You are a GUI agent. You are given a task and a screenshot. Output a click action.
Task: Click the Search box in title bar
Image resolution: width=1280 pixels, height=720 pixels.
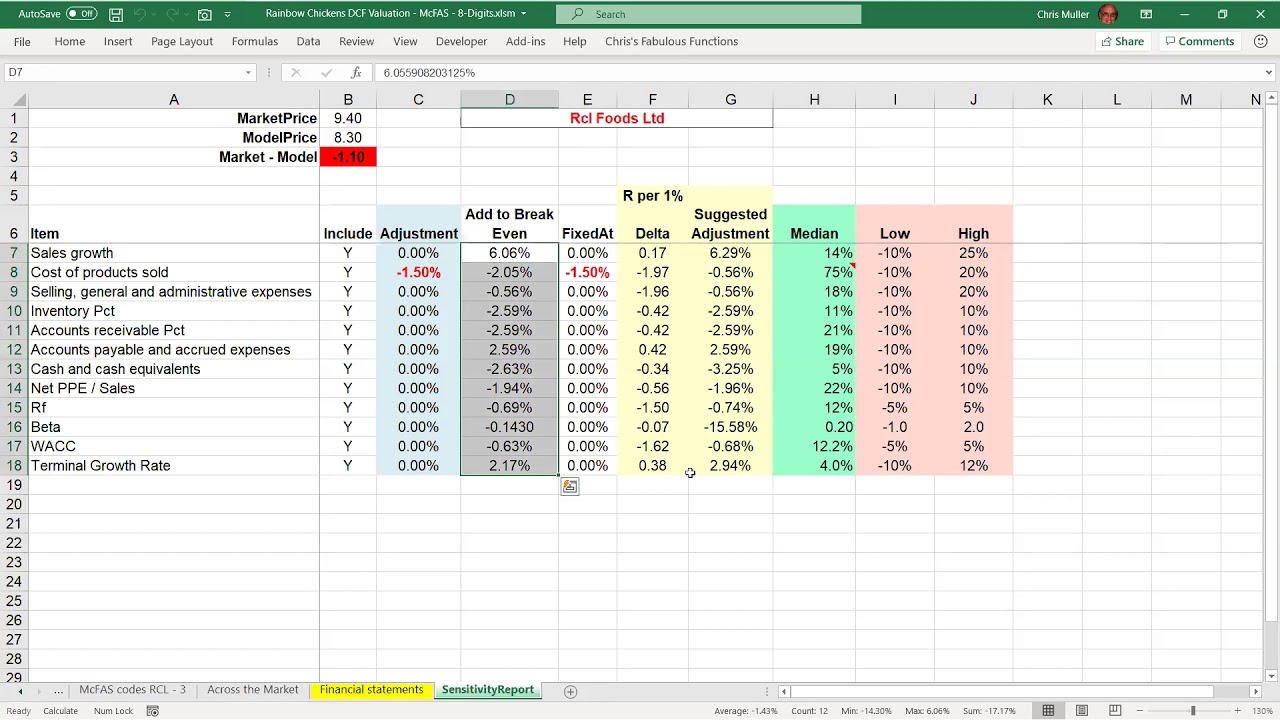coord(709,14)
